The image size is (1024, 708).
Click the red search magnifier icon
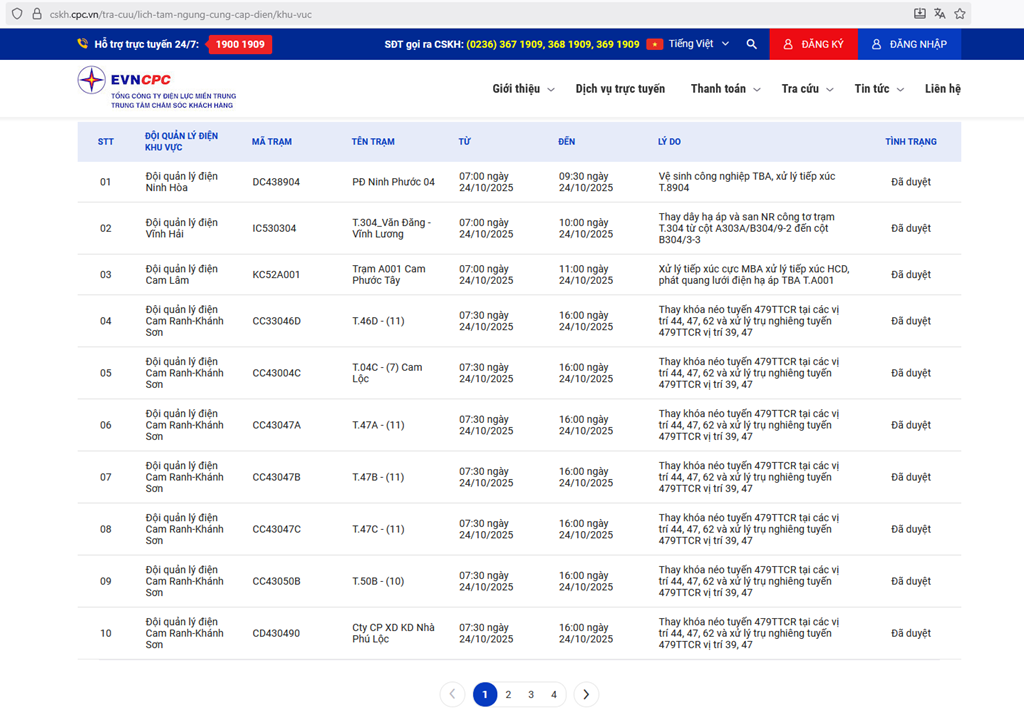tap(751, 44)
